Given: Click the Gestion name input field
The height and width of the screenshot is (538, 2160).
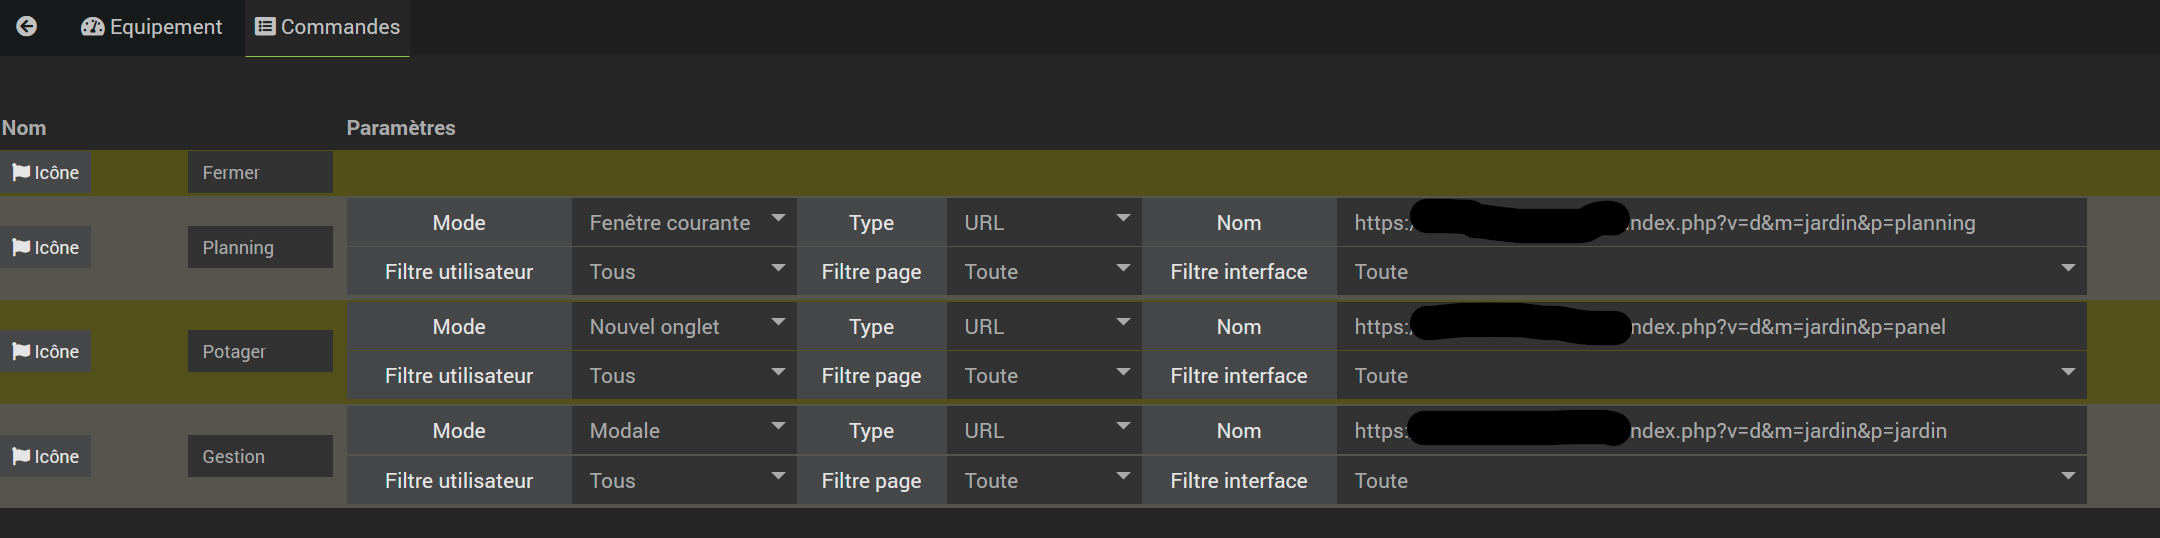Looking at the screenshot, I should (x=260, y=457).
